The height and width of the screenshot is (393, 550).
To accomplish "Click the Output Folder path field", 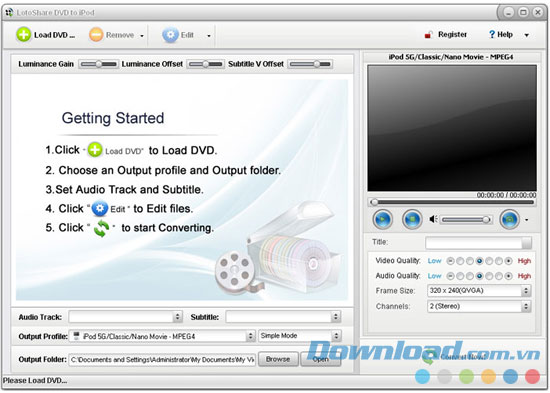I will (162, 360).
